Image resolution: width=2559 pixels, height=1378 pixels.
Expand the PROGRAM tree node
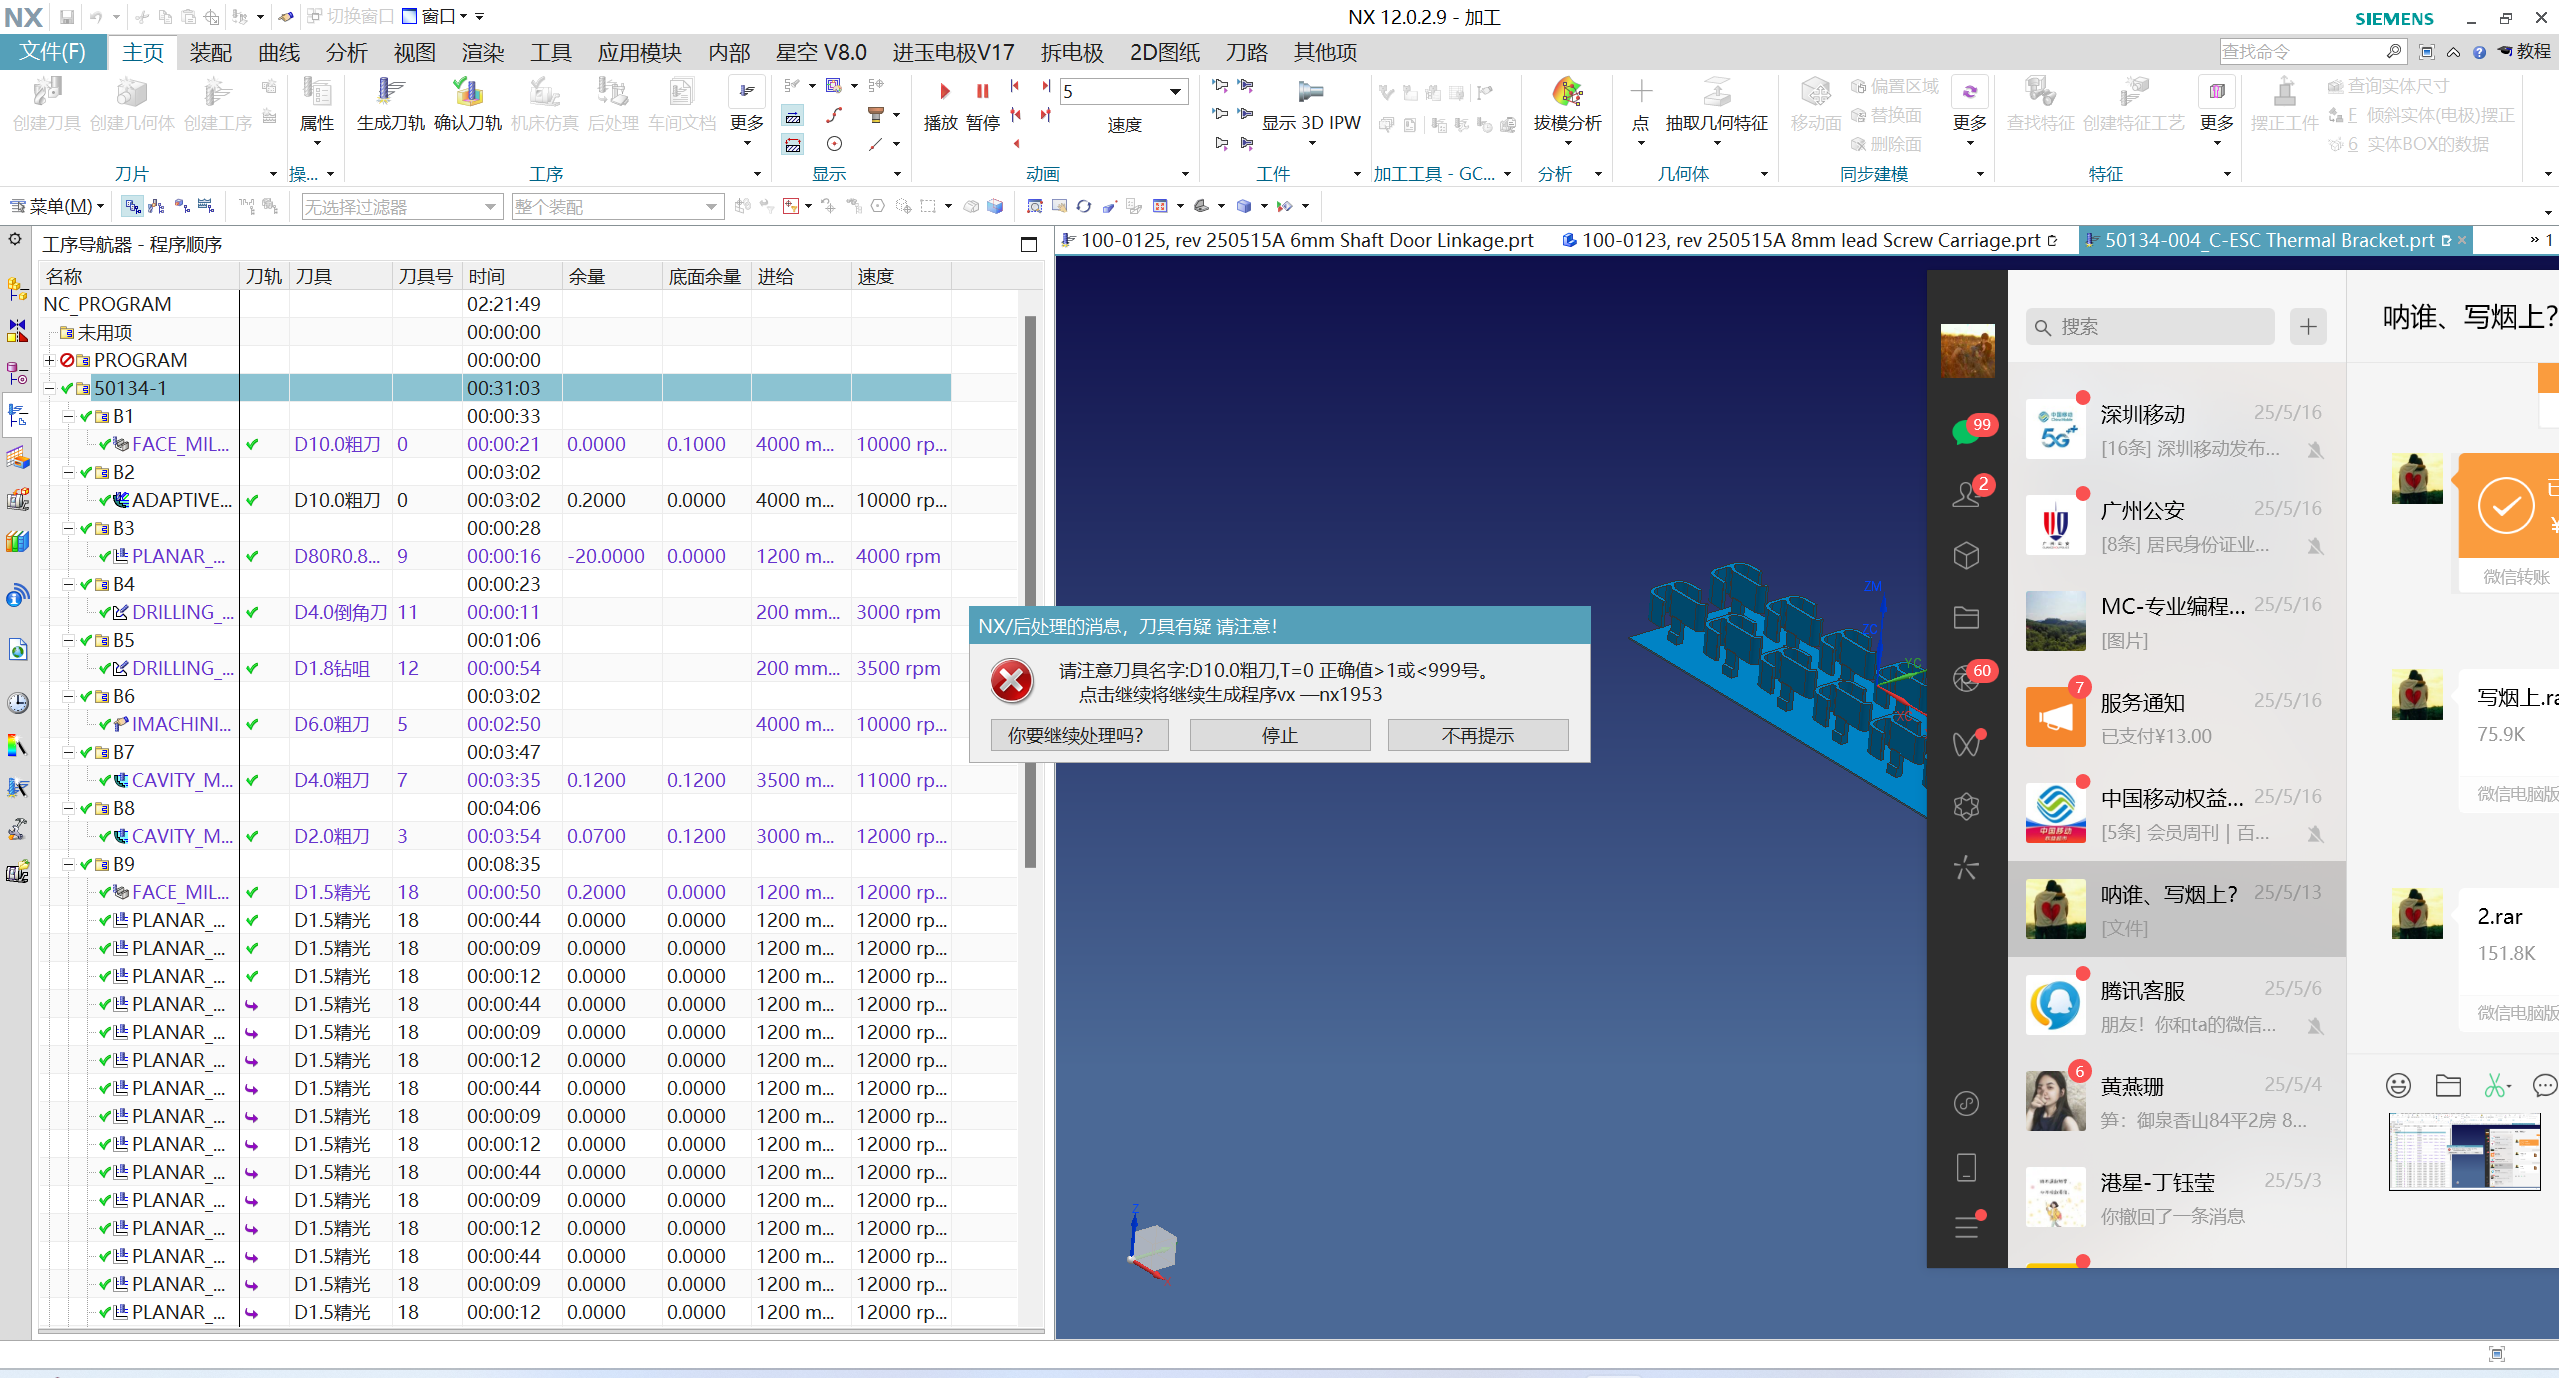pyautogui.click(x=49, y=361)
